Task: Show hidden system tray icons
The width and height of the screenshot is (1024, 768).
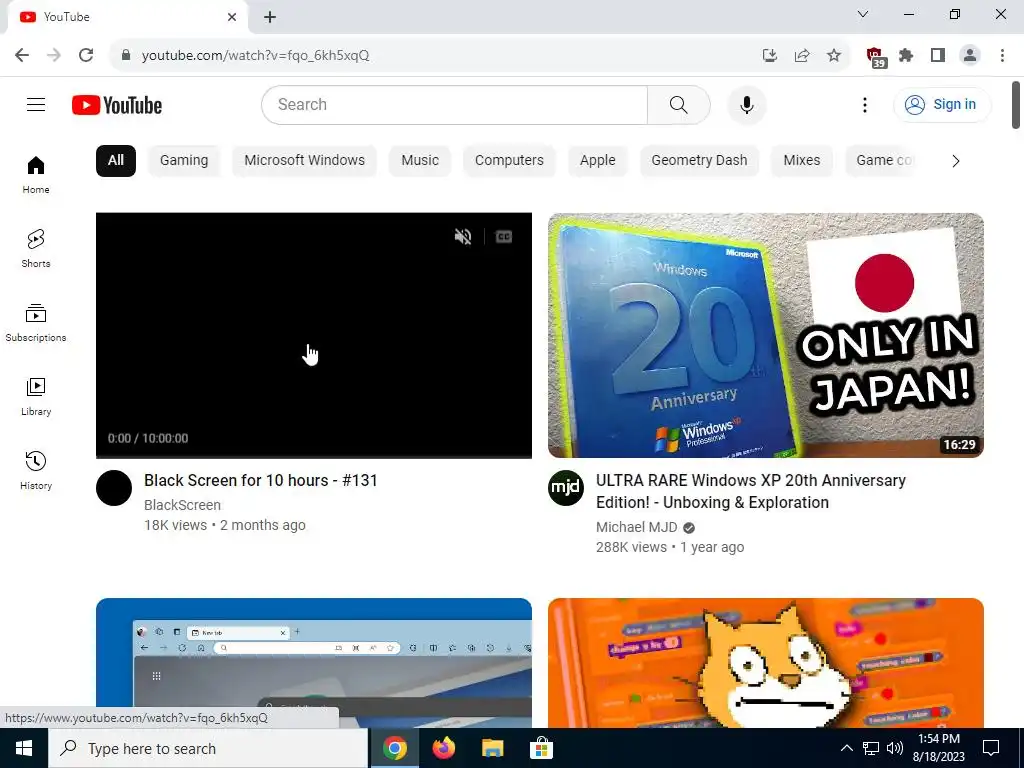Action: click(846, 748)
